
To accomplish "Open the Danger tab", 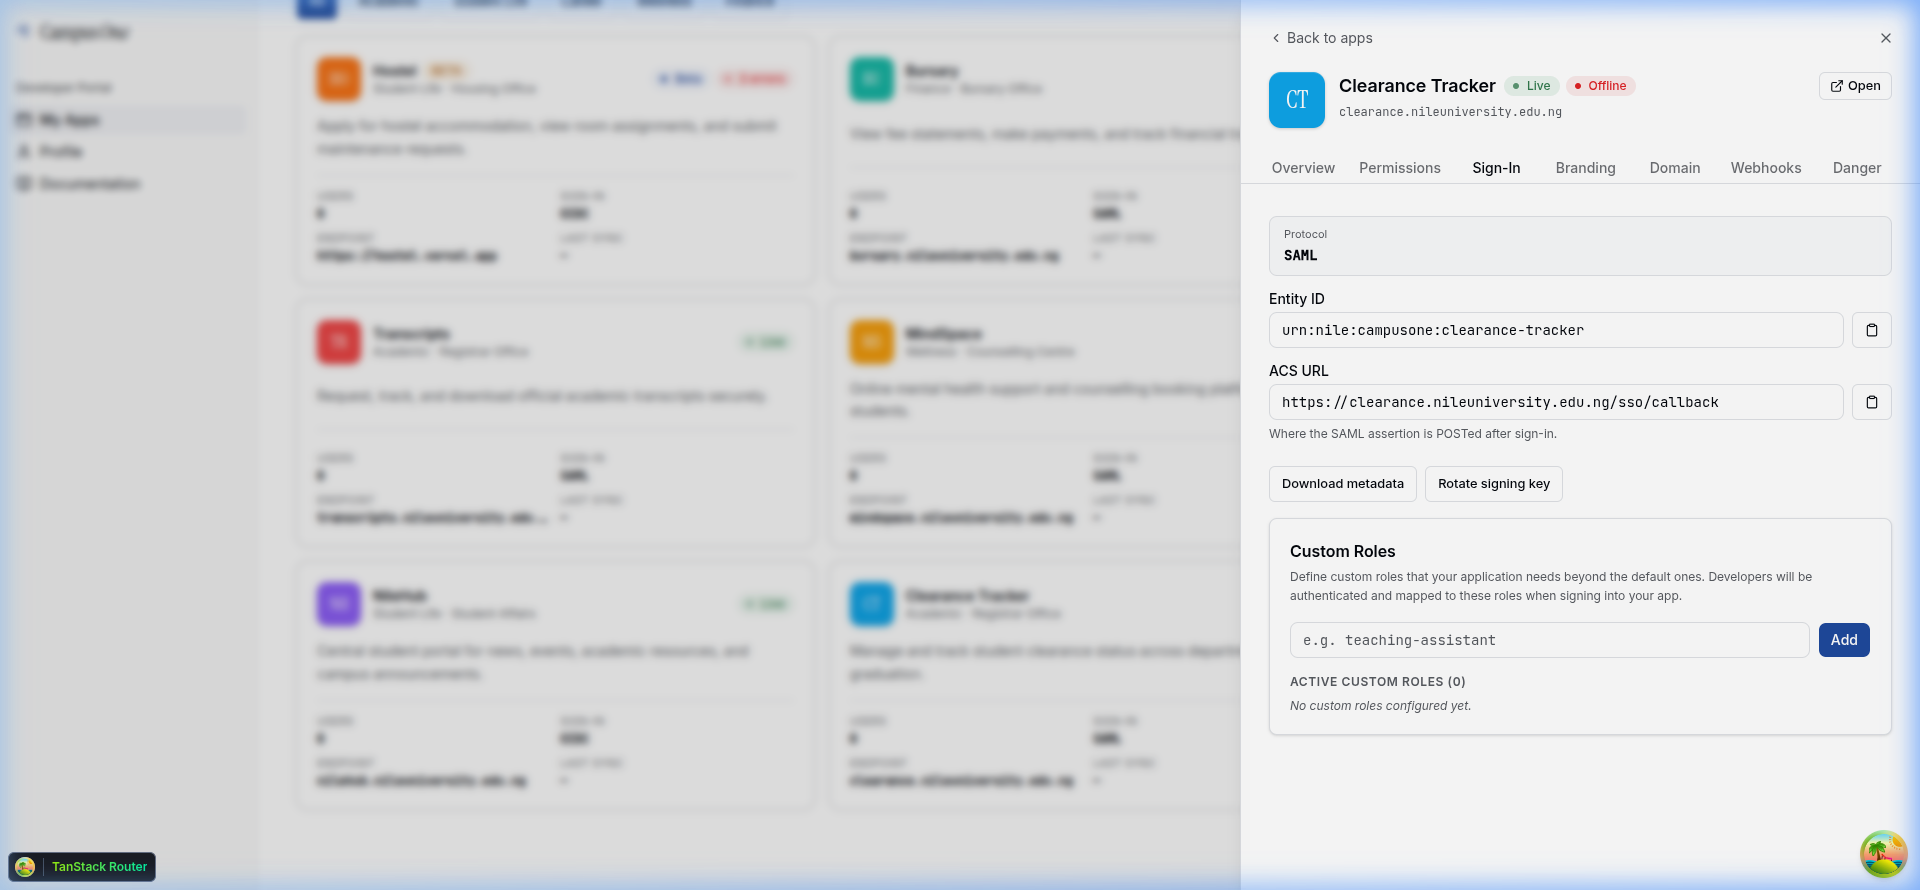I will (1857, 168).
